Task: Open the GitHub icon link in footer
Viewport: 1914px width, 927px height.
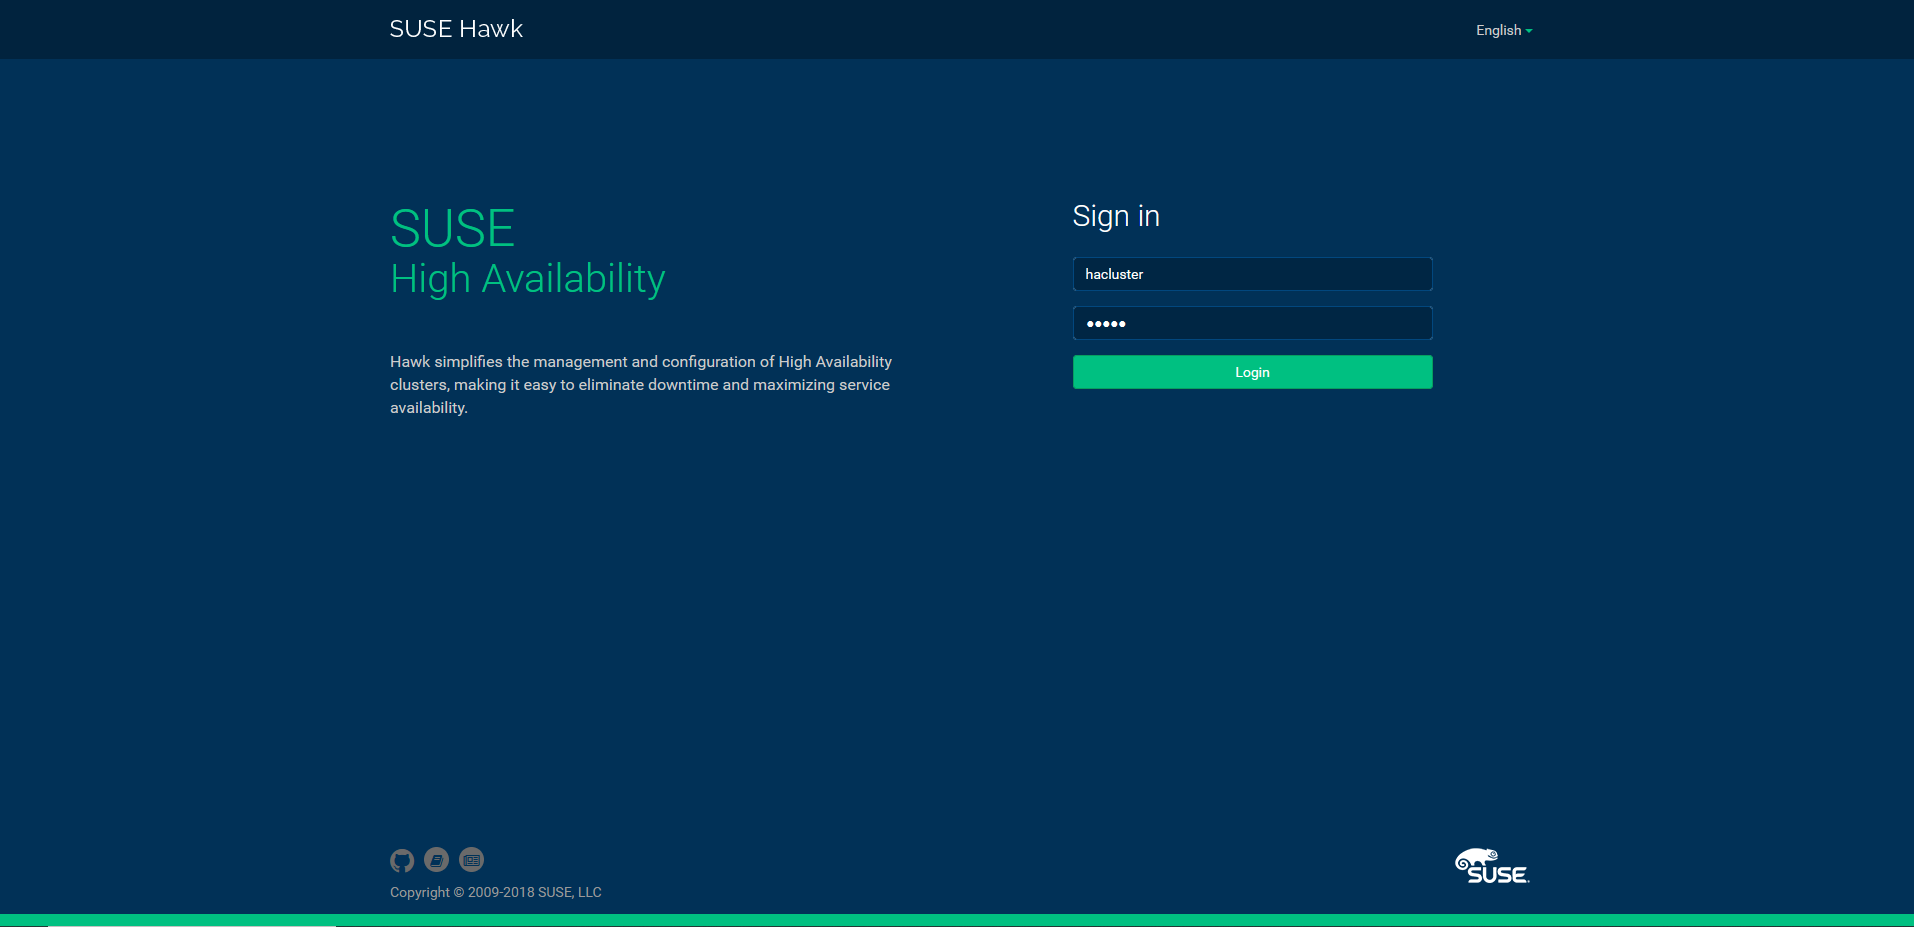Action: tap(402, 860)
